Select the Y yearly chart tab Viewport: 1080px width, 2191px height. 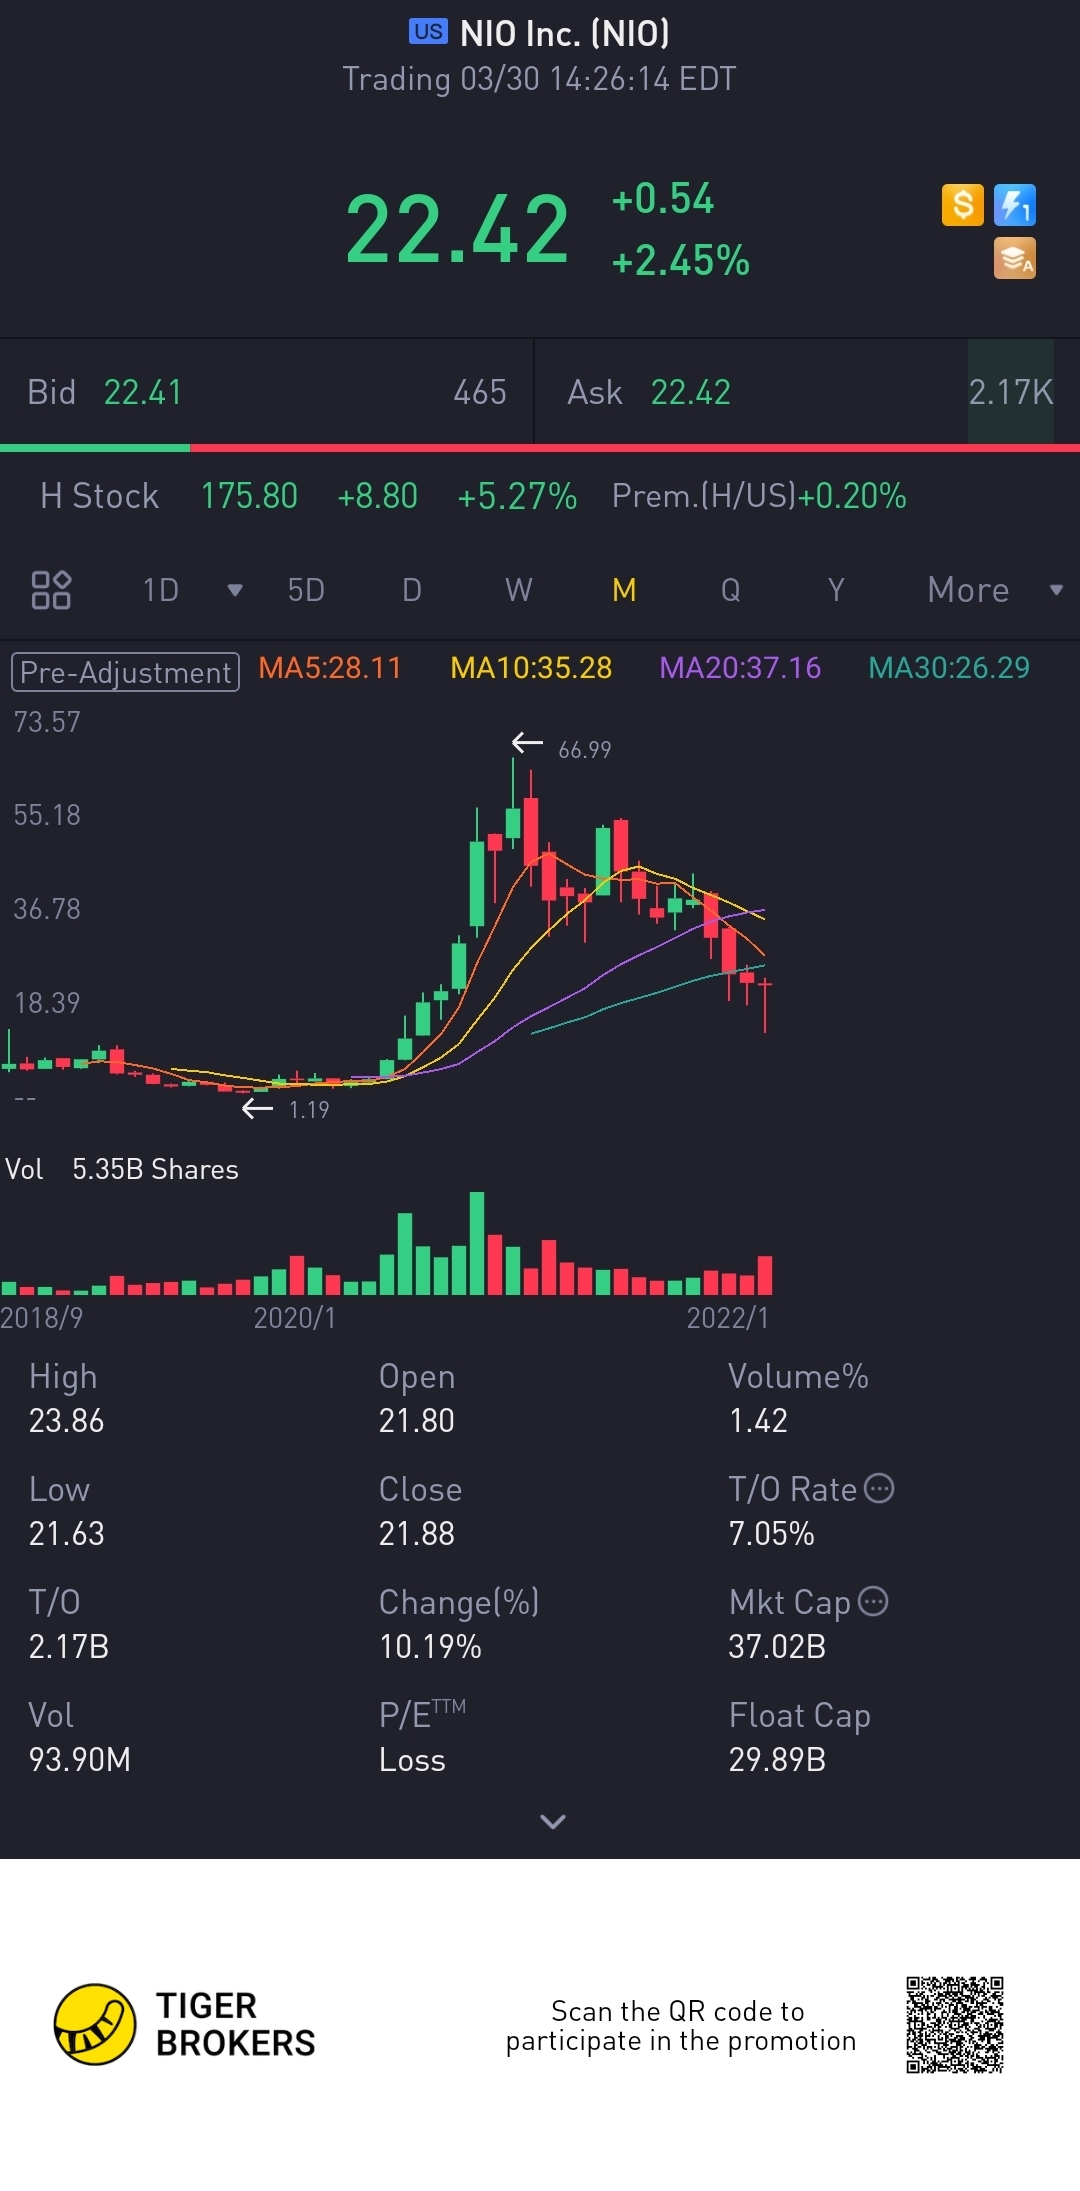click(836, 590)
